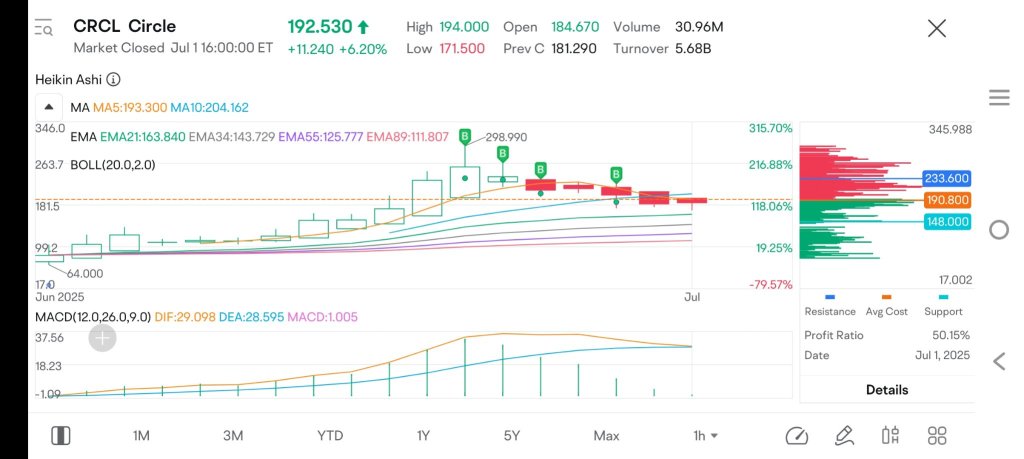
Task: Click the Profit Ratio 50.15% value
Action: (951, 336)
